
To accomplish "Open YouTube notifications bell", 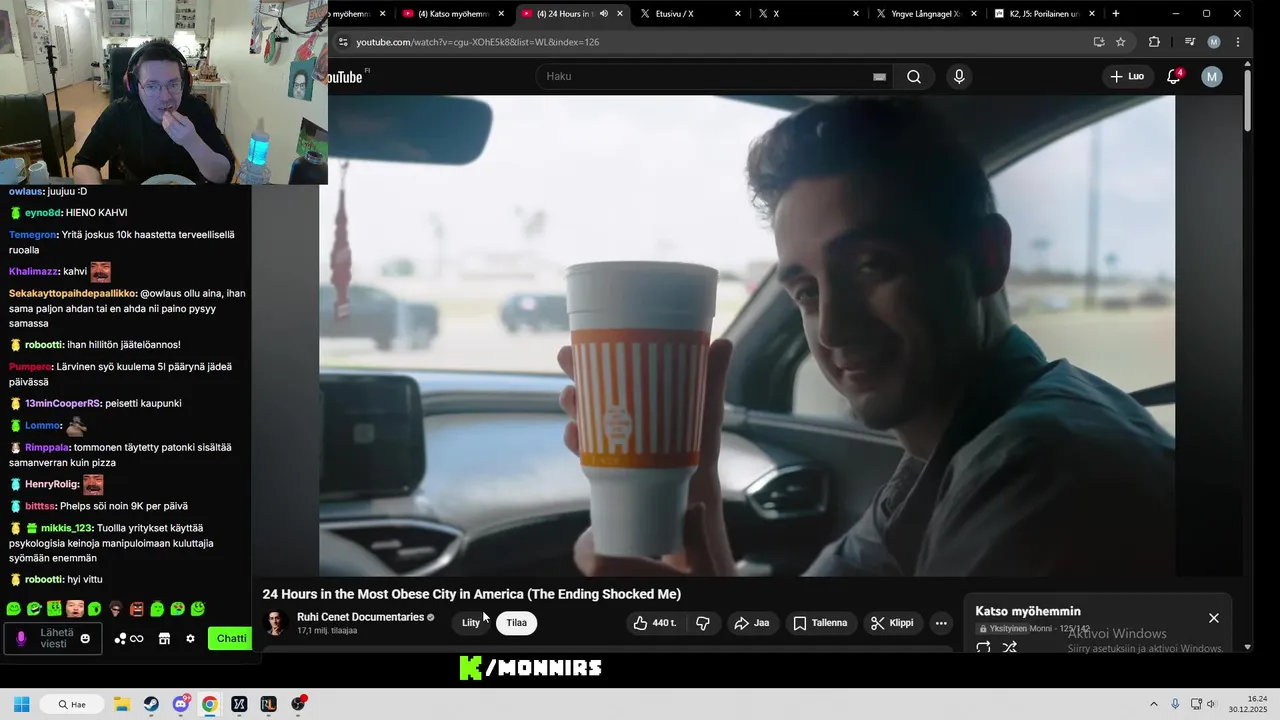I will 1174,77.
